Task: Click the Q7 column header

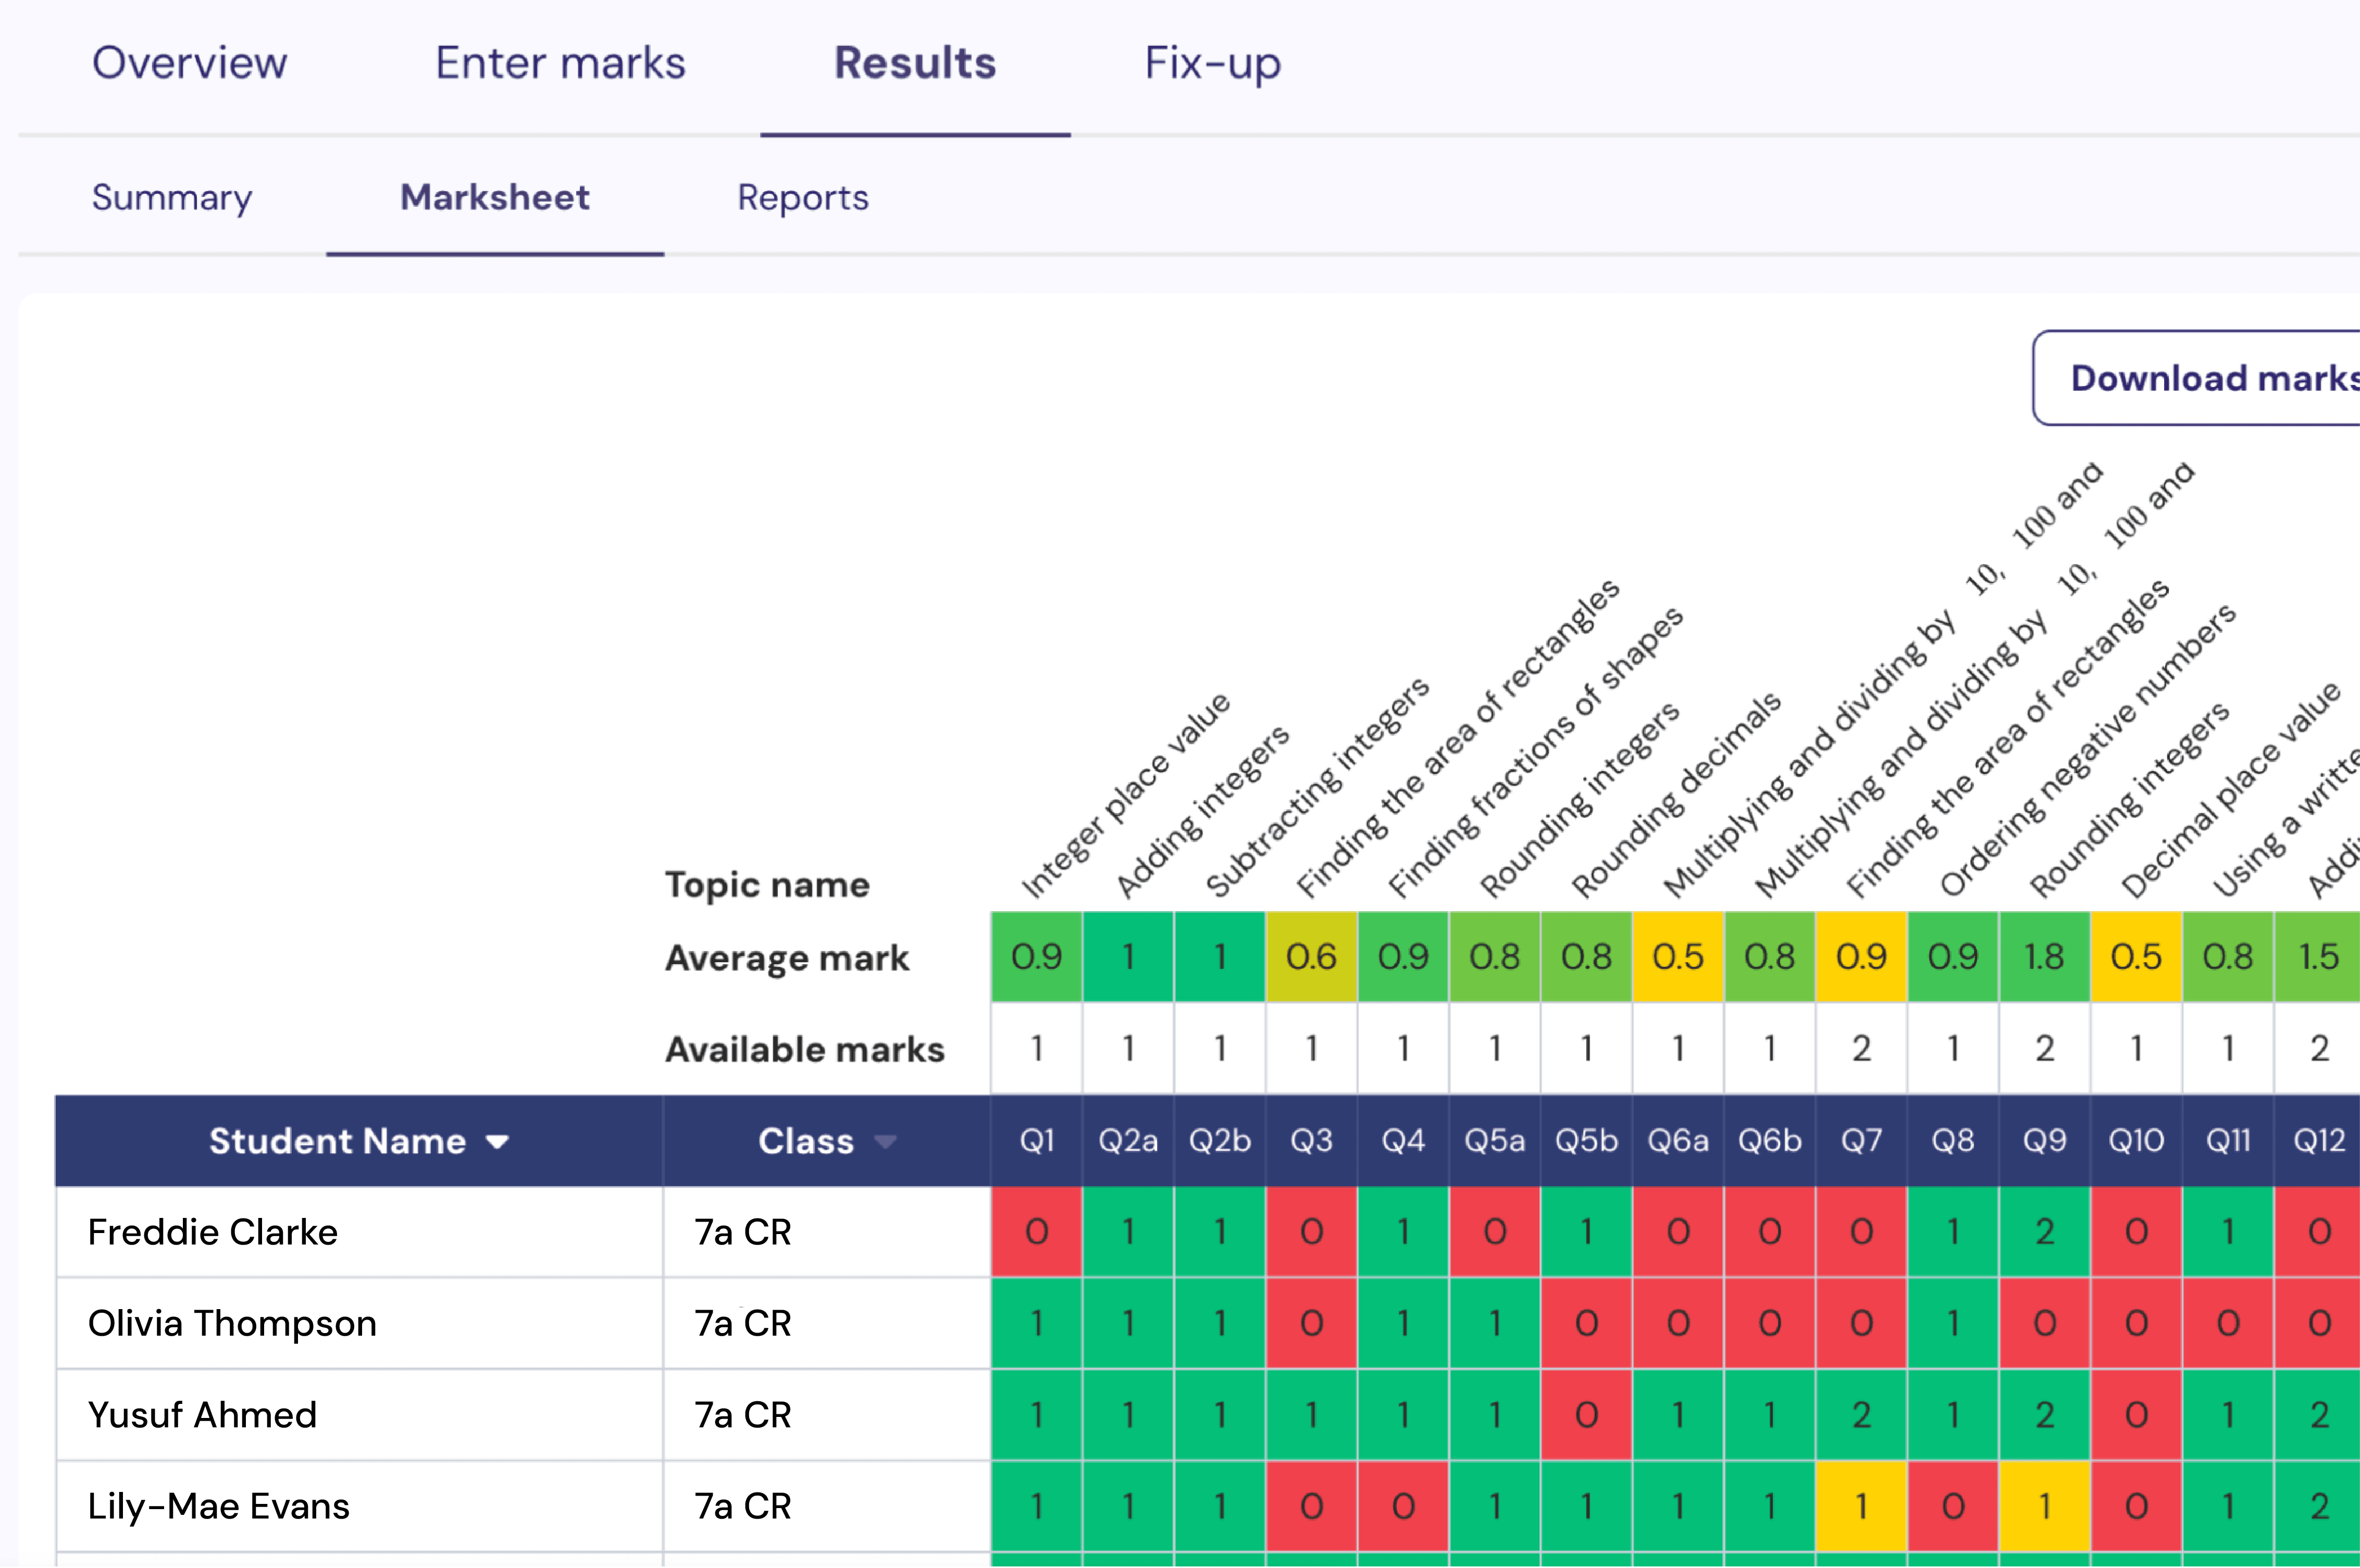Action: [x=1861, y=1141]
